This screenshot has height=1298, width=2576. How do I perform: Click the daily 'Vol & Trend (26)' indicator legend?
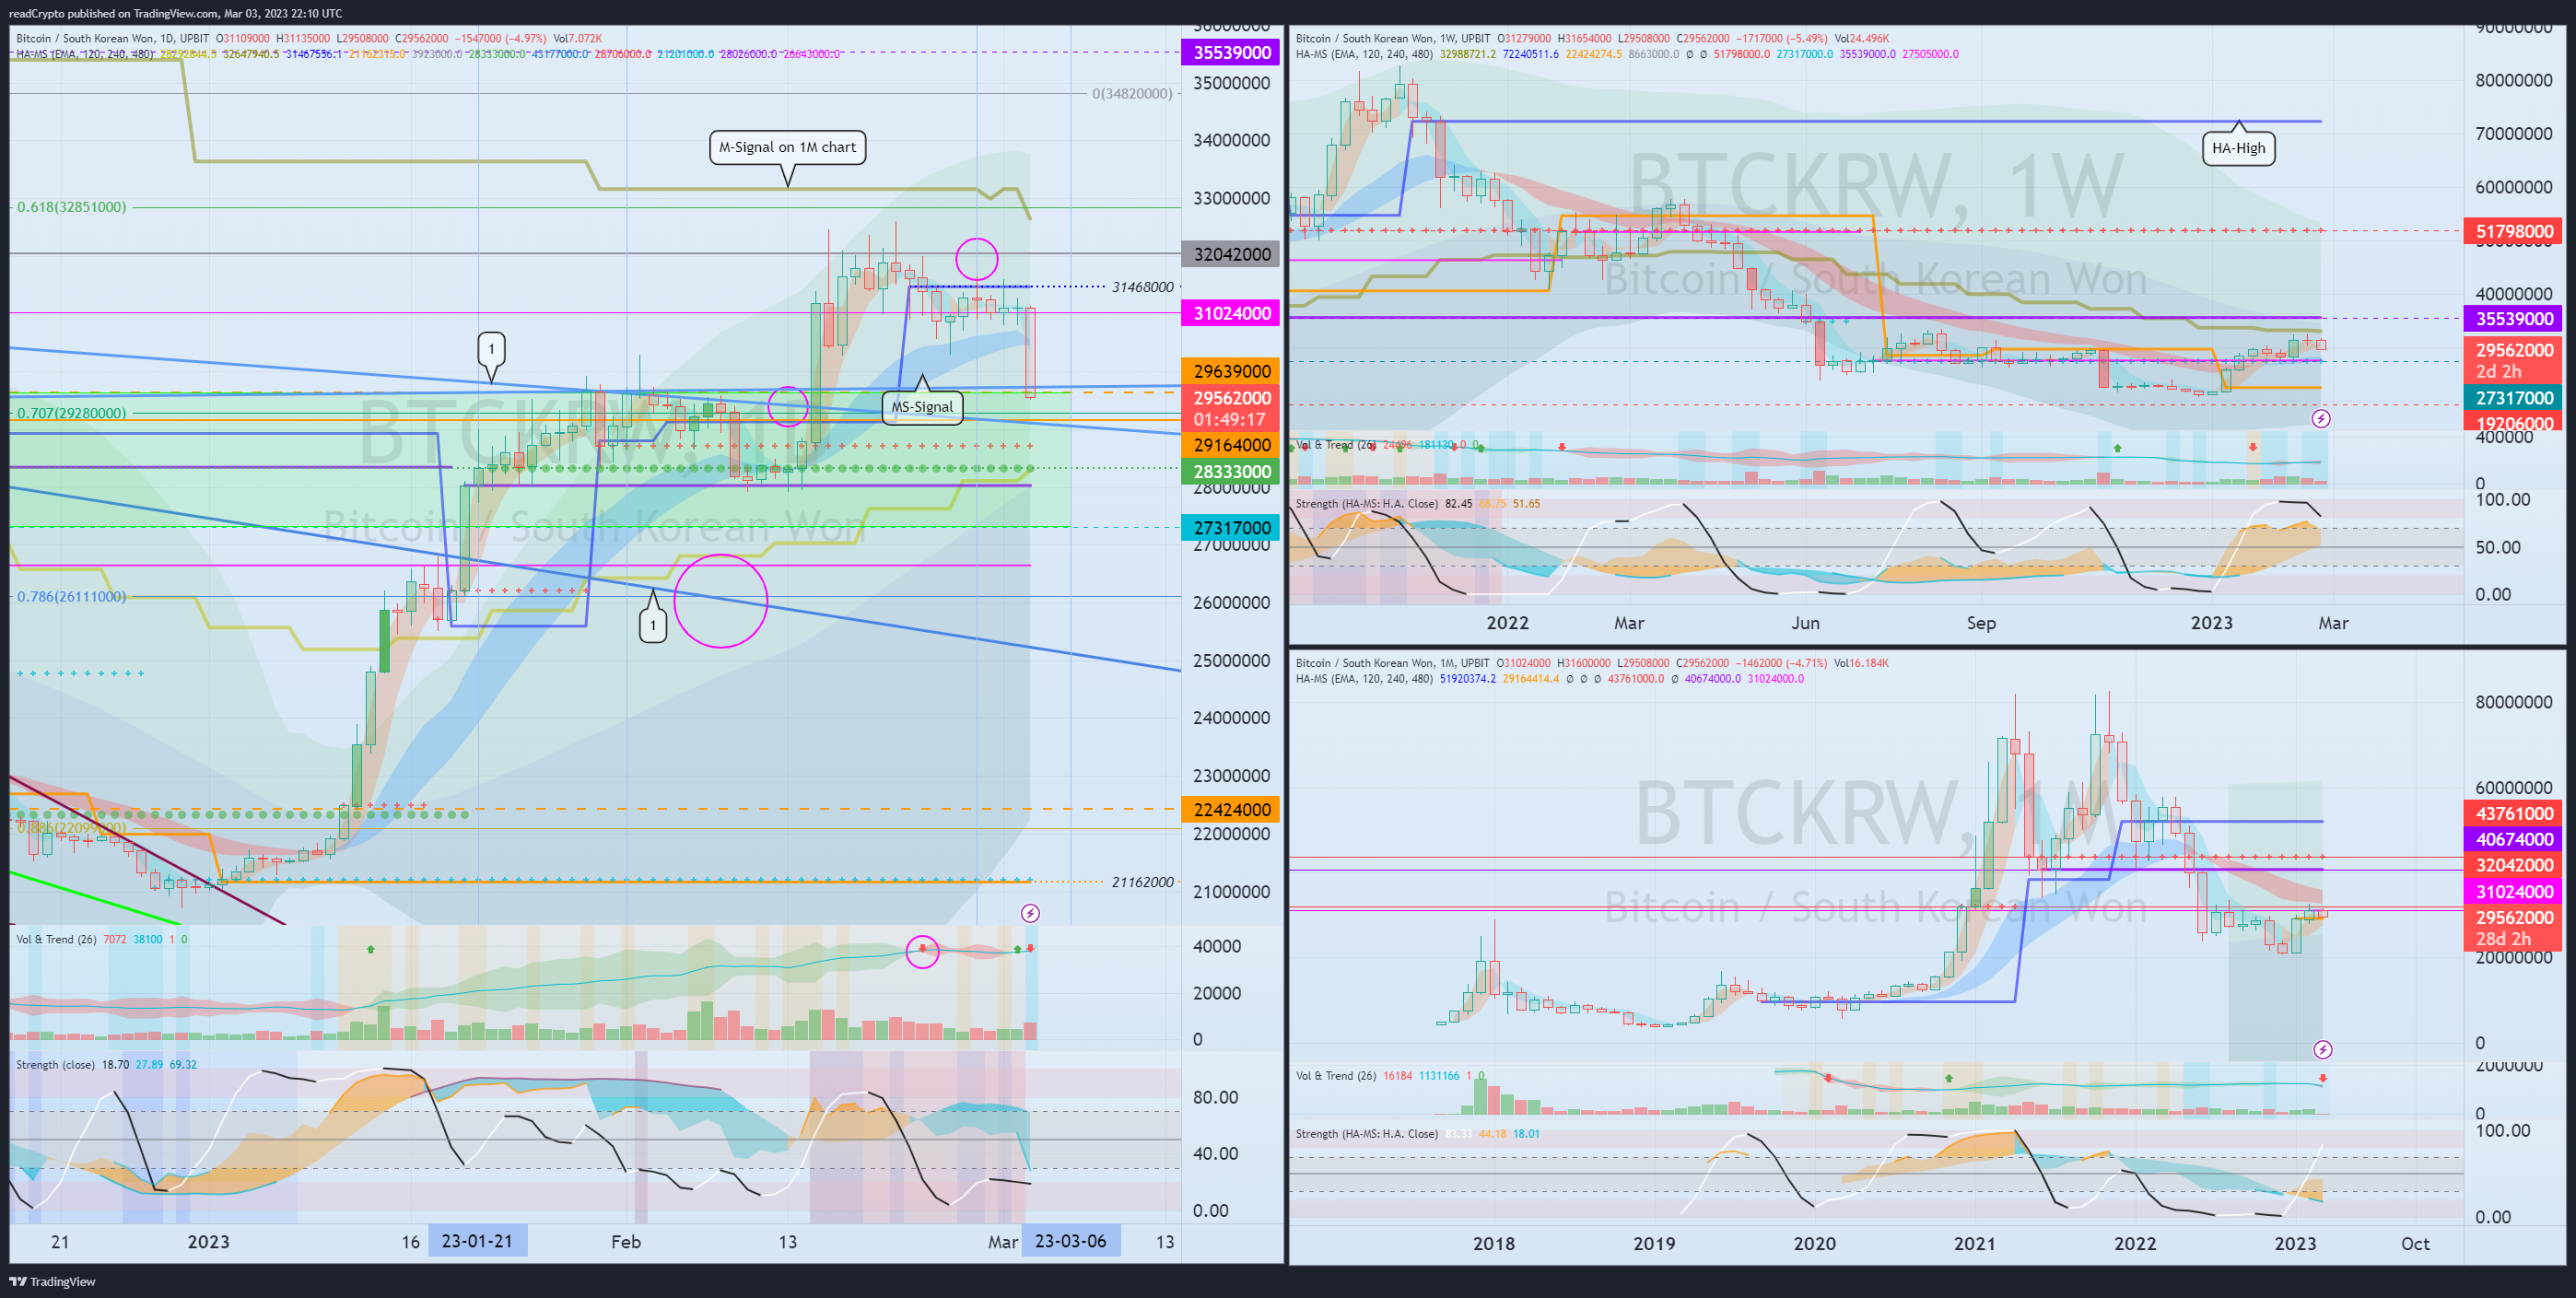click(x=56, y=939)
